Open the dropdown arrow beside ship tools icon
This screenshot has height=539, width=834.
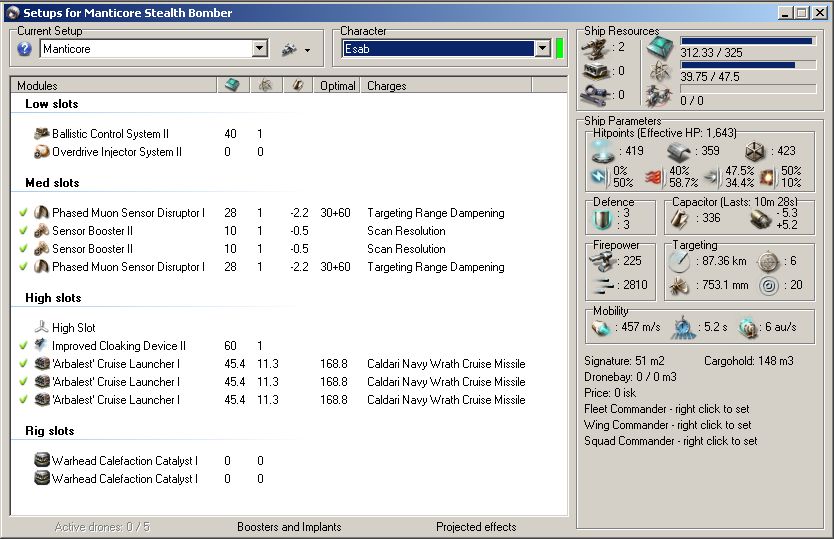(307, 51)
